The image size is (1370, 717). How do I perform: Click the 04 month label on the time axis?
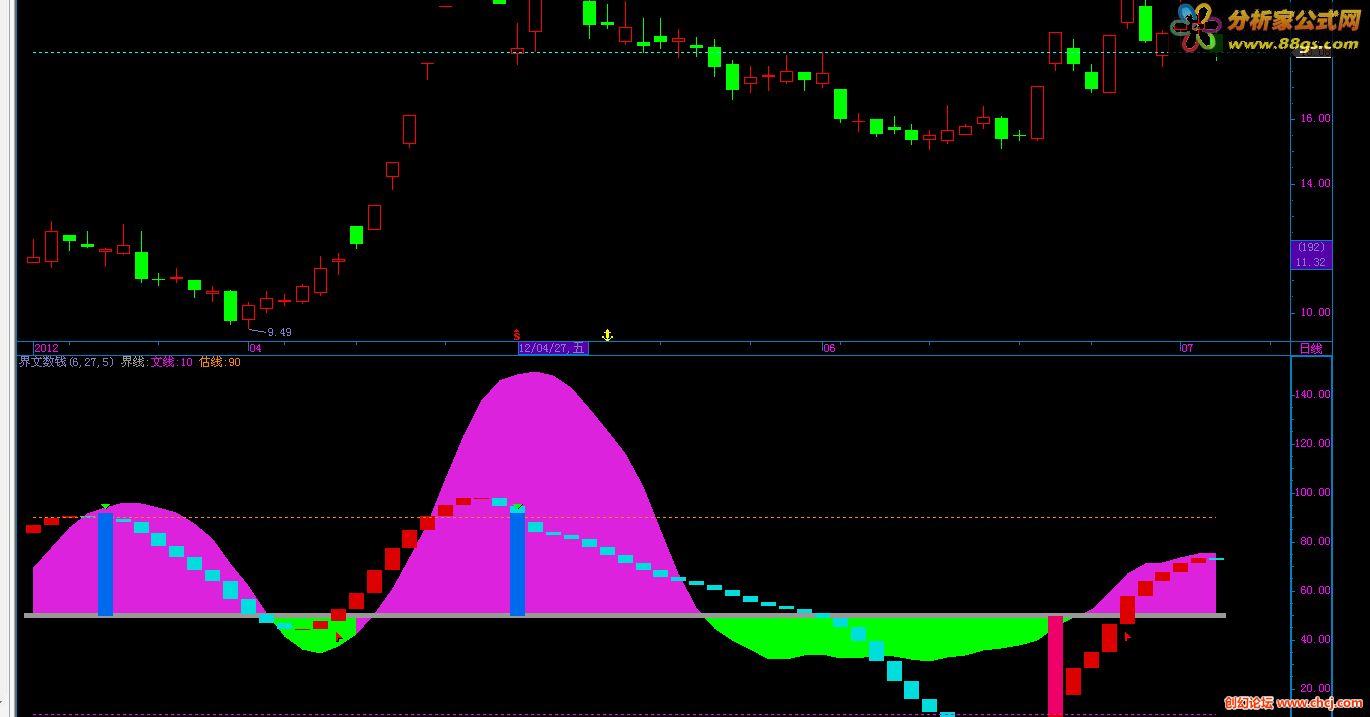point(255,348)
